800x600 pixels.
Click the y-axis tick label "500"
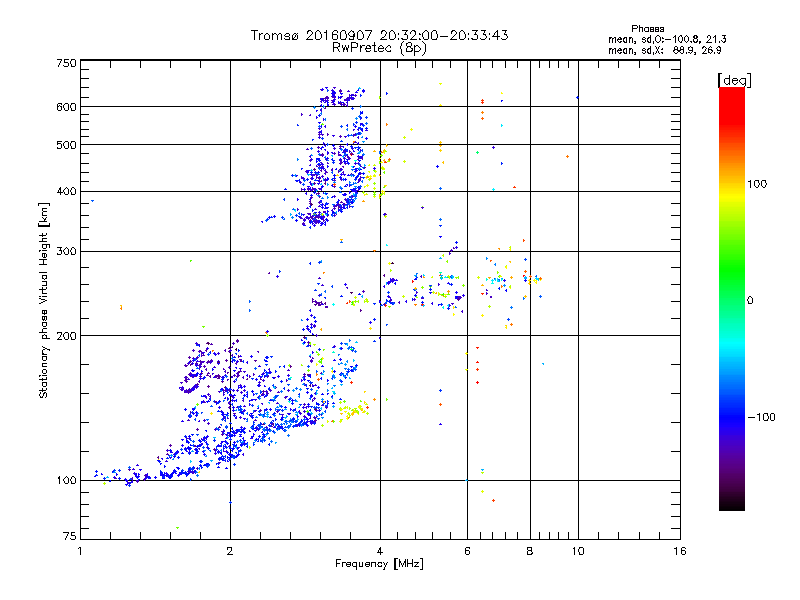coord(67,145)
